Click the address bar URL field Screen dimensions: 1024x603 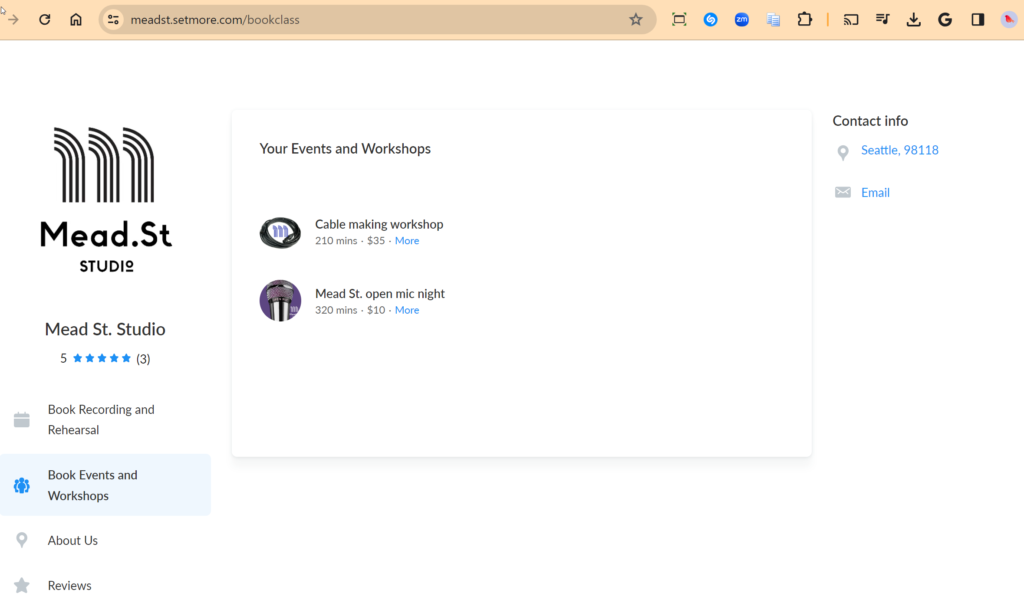pos(370,19)
